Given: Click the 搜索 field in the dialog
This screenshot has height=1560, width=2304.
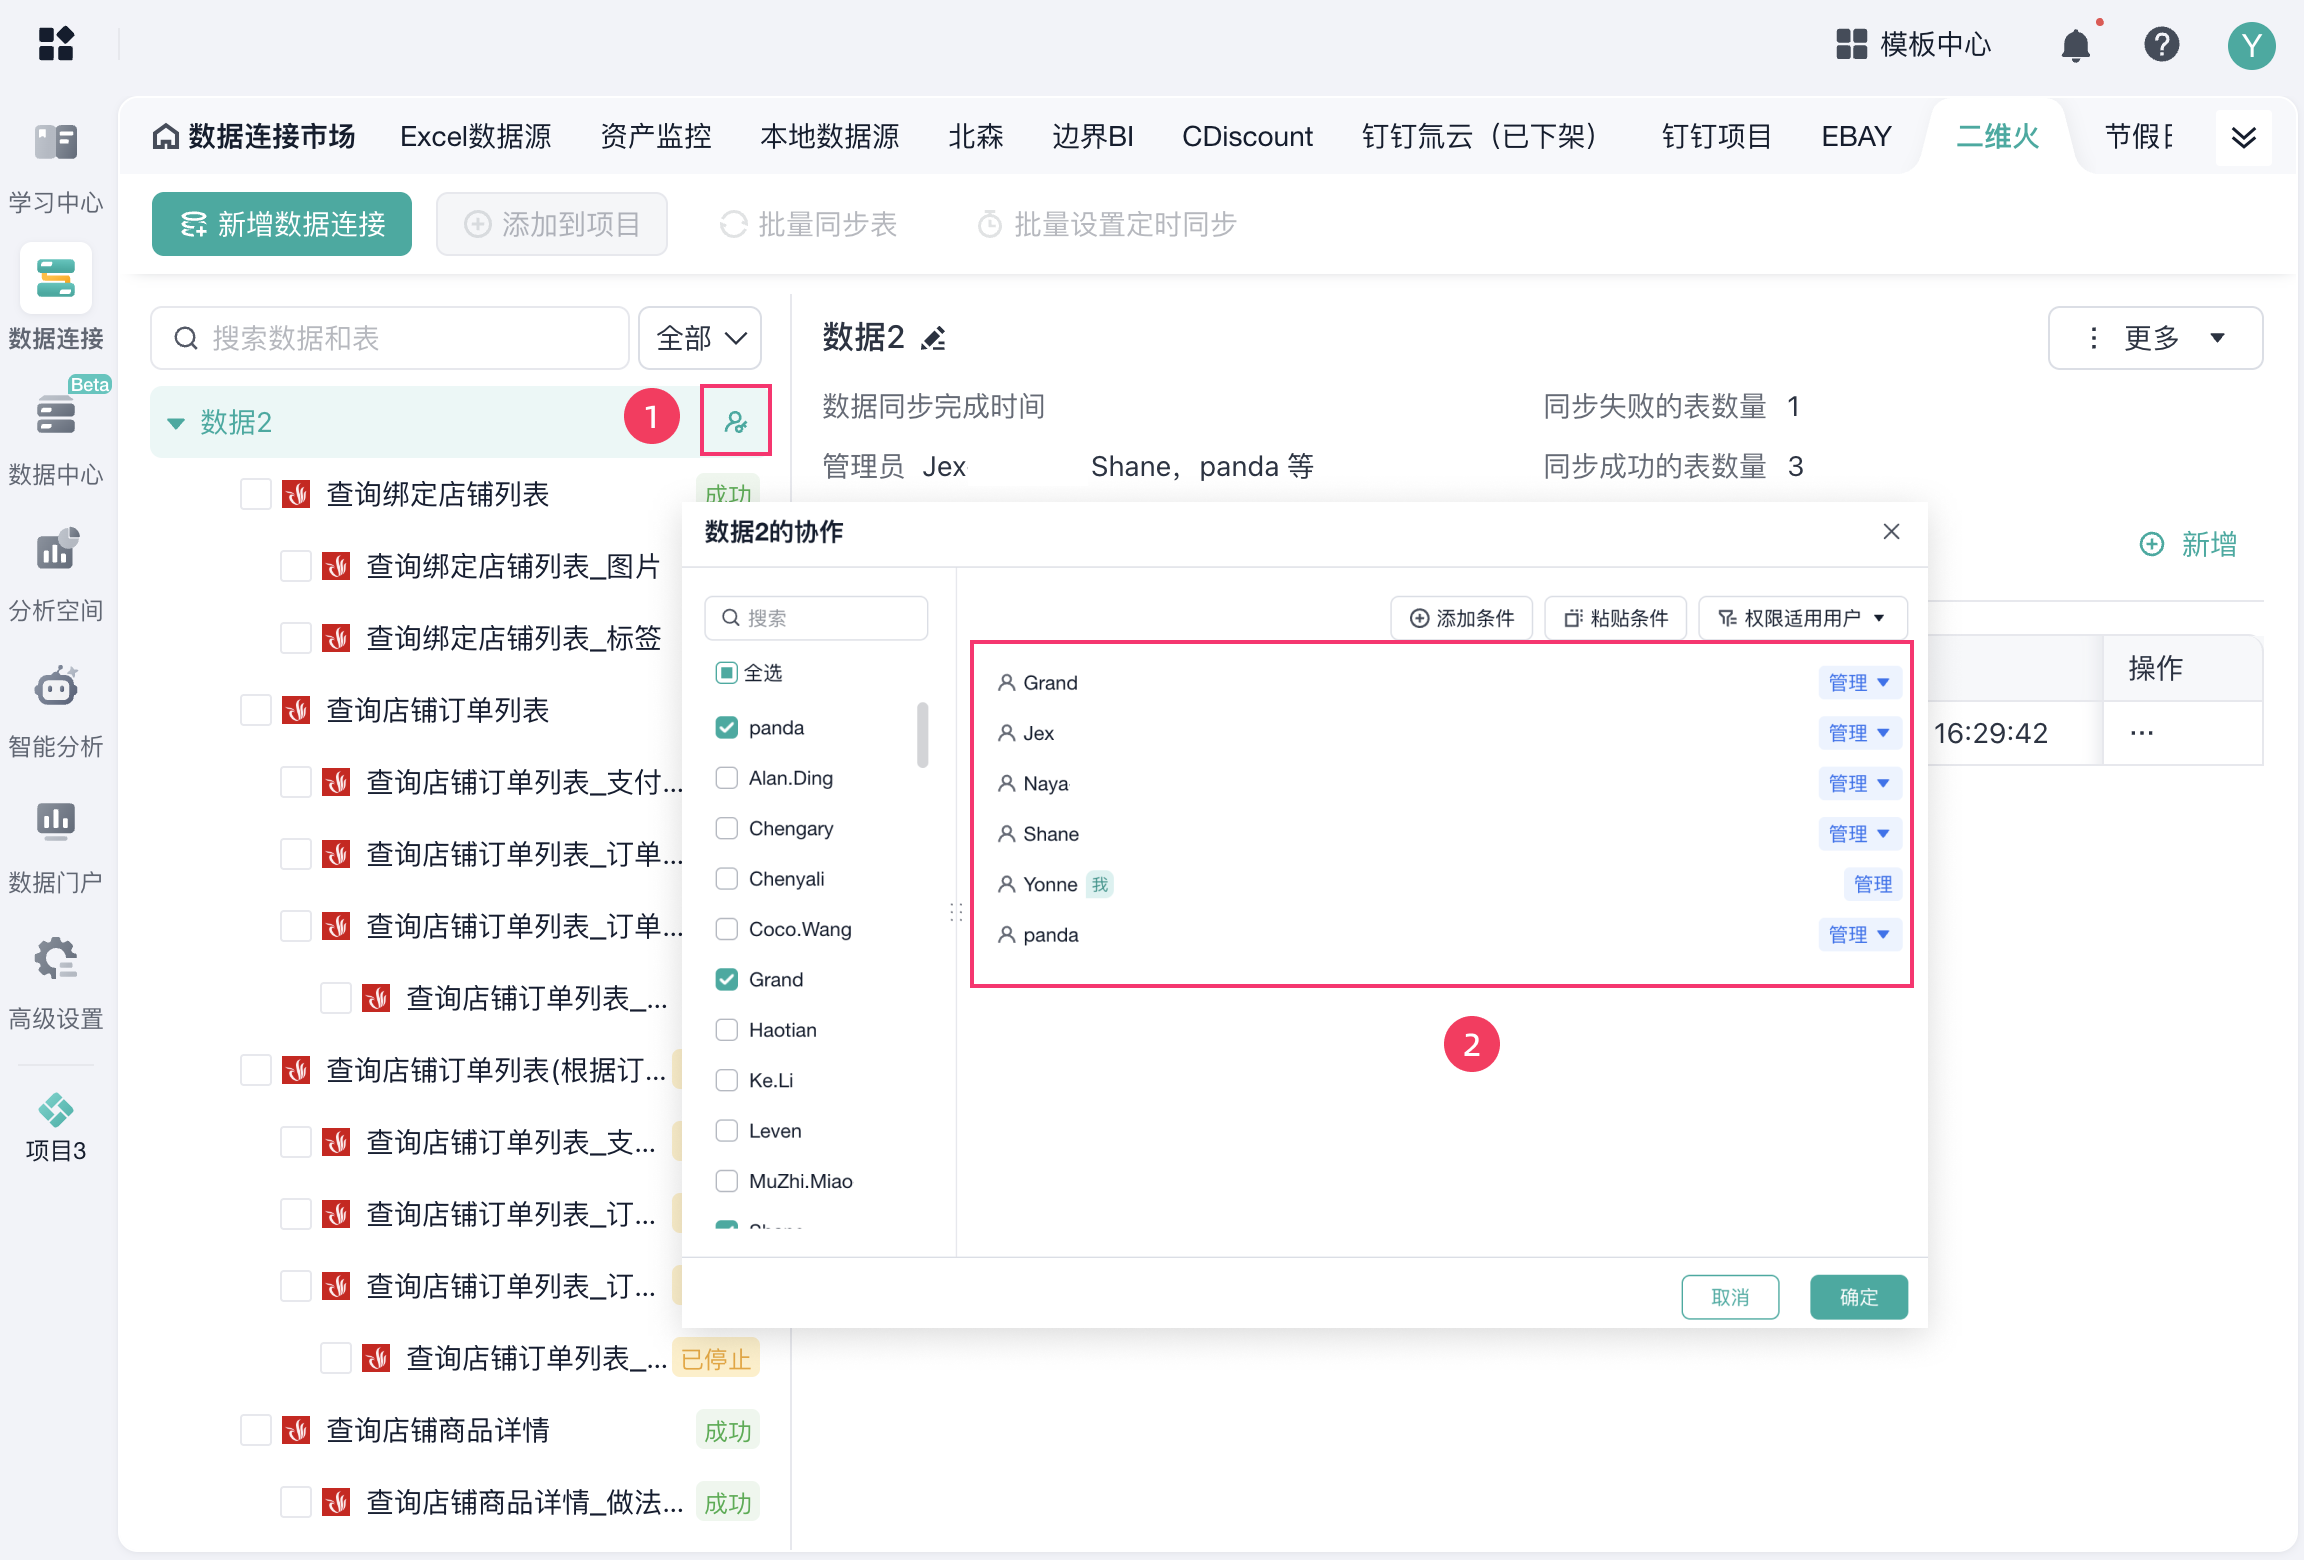Looking at the screenshot, I should point(816,618).
